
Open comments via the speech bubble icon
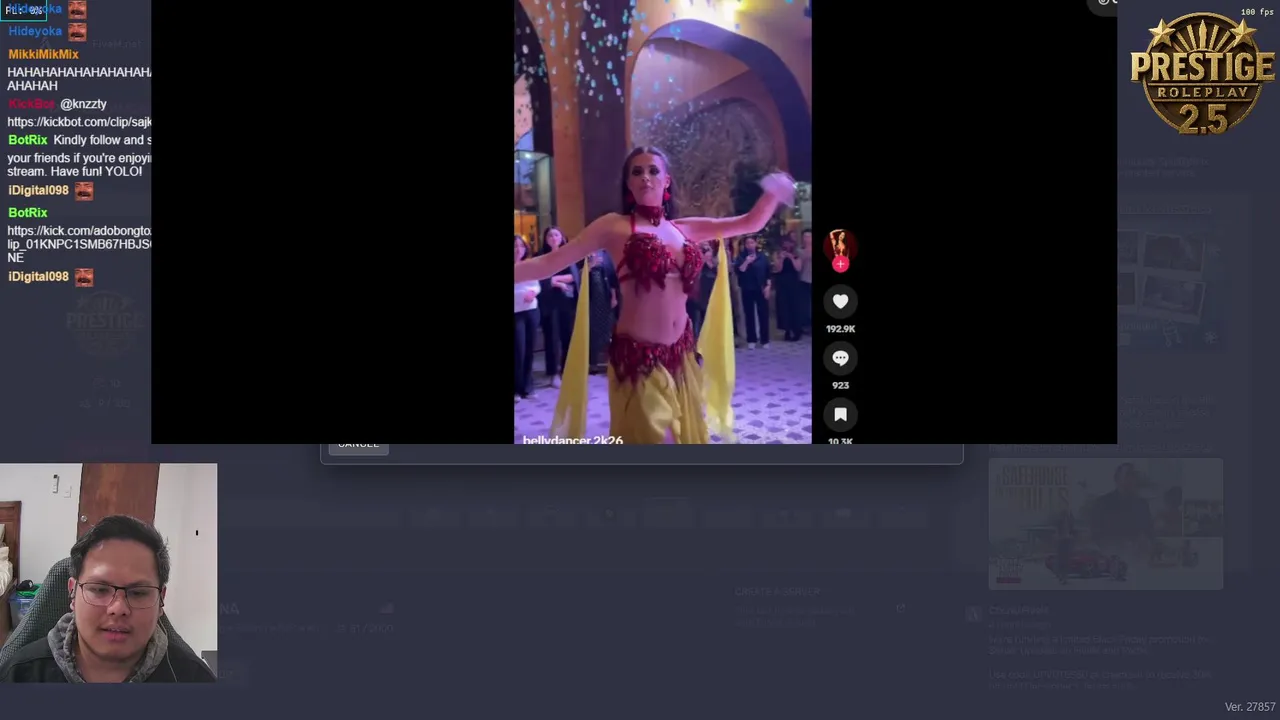click(x=840, y=358)
